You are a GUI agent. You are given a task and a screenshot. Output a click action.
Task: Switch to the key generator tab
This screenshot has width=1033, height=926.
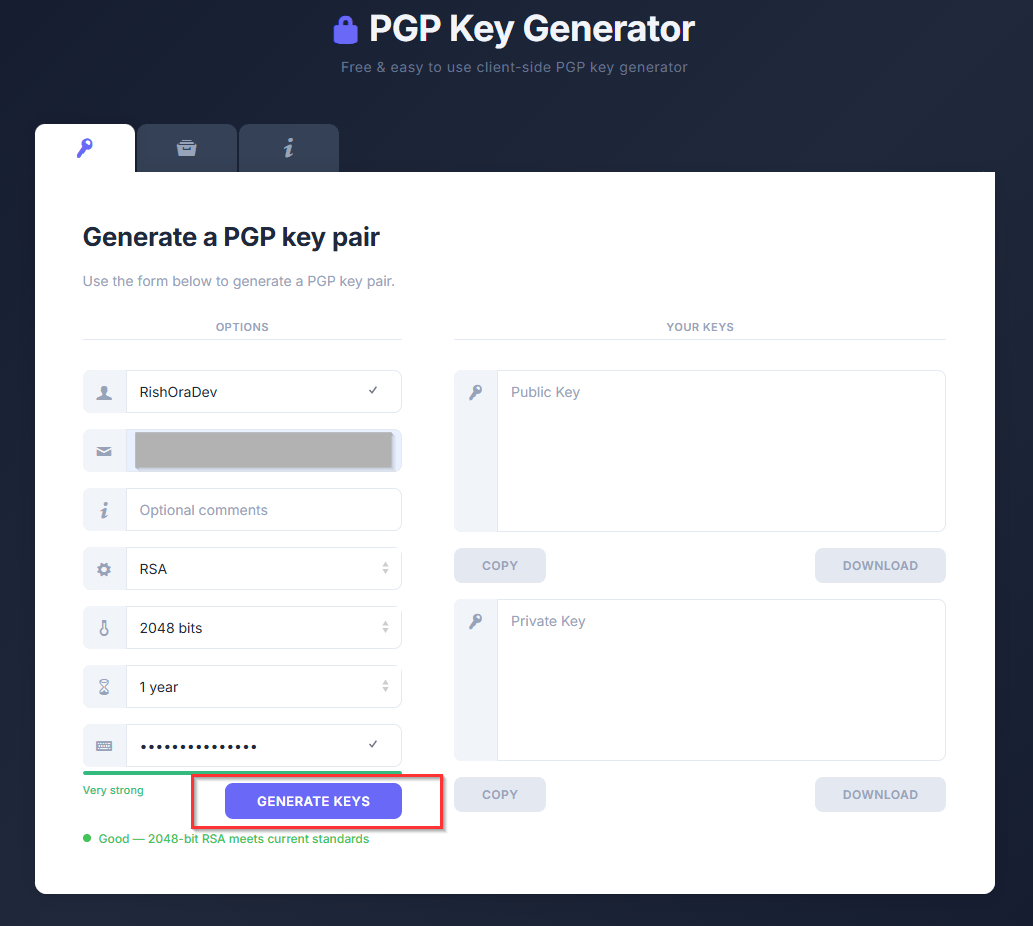pos(85,149)
